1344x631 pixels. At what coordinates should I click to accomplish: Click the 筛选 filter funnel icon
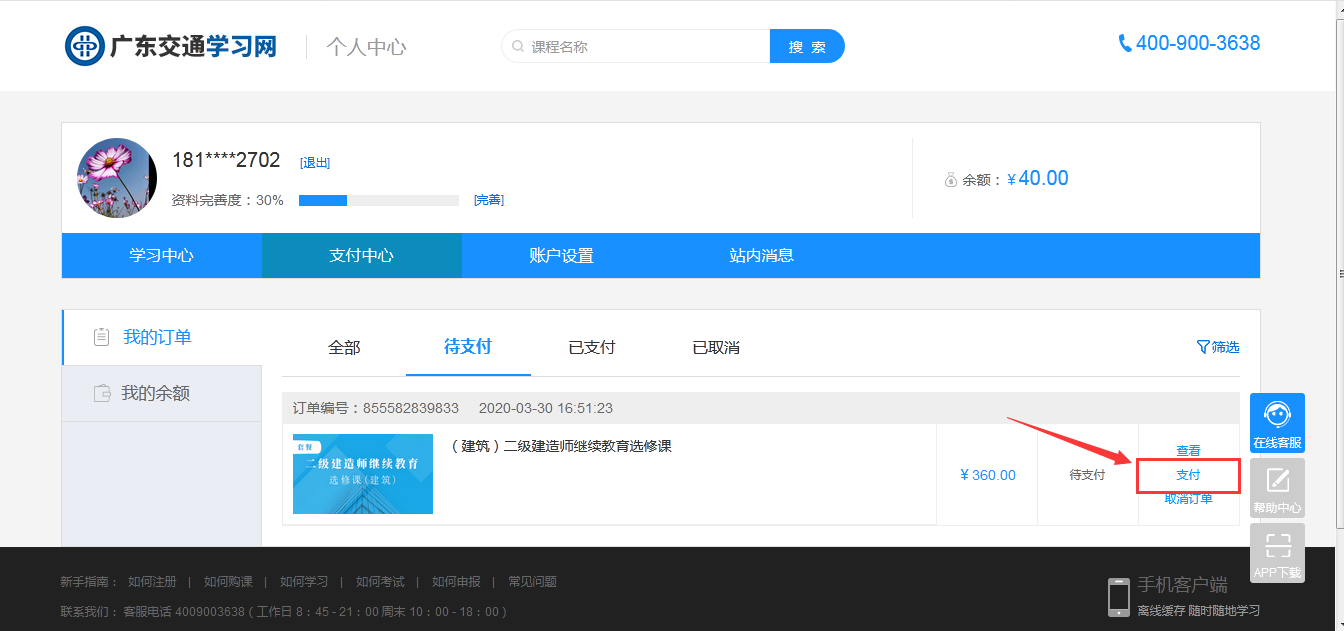[1203, 347]
